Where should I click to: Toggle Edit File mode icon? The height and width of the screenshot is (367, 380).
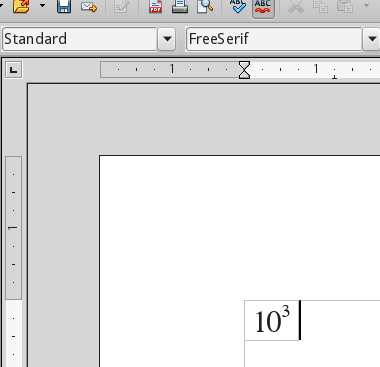tap(121, 6)
